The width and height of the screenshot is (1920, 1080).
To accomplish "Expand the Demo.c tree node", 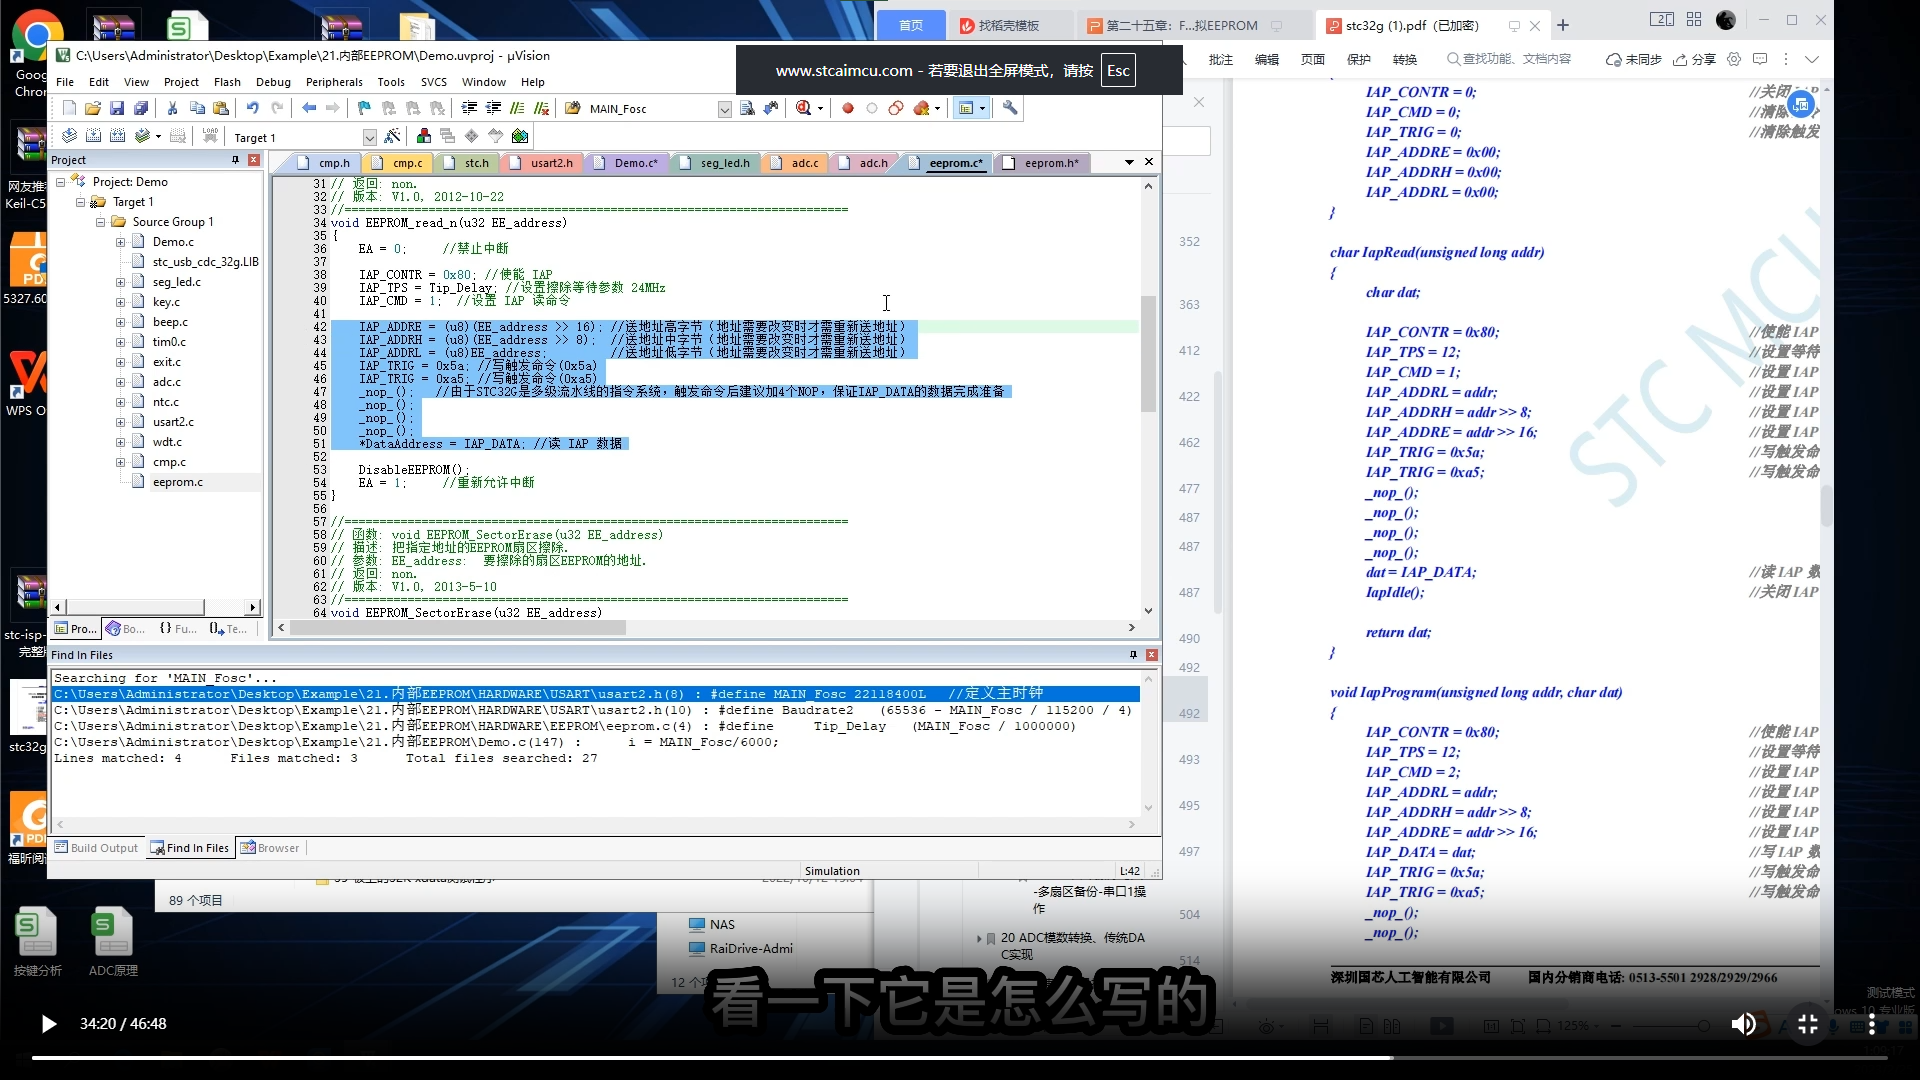I will pyautogui.click(x=120, y=242).
